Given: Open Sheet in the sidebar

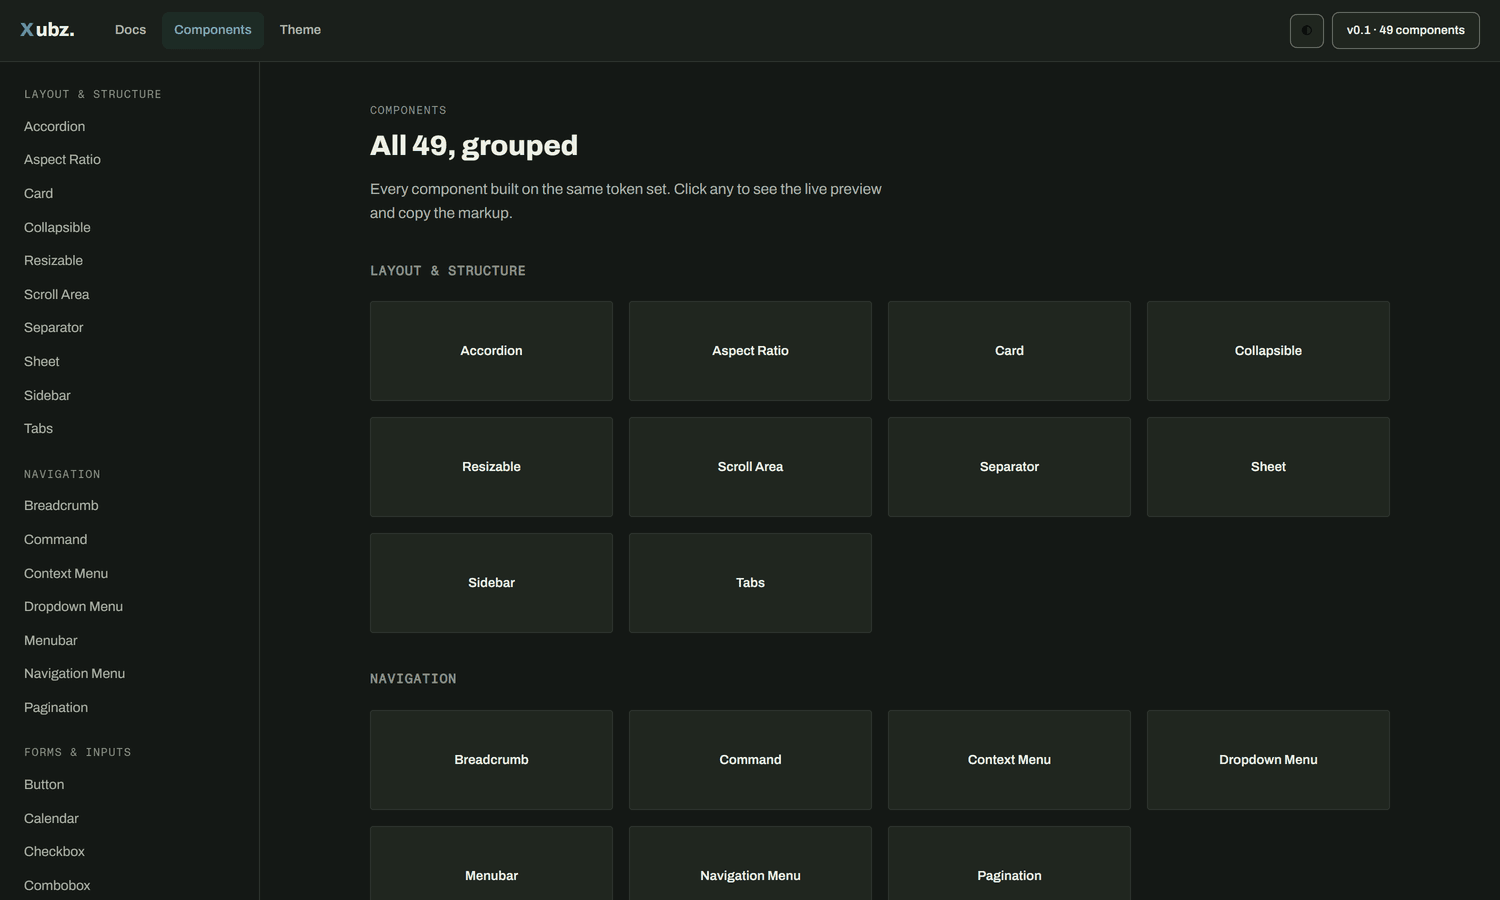Looking at the screenshot, I should 41,361.
